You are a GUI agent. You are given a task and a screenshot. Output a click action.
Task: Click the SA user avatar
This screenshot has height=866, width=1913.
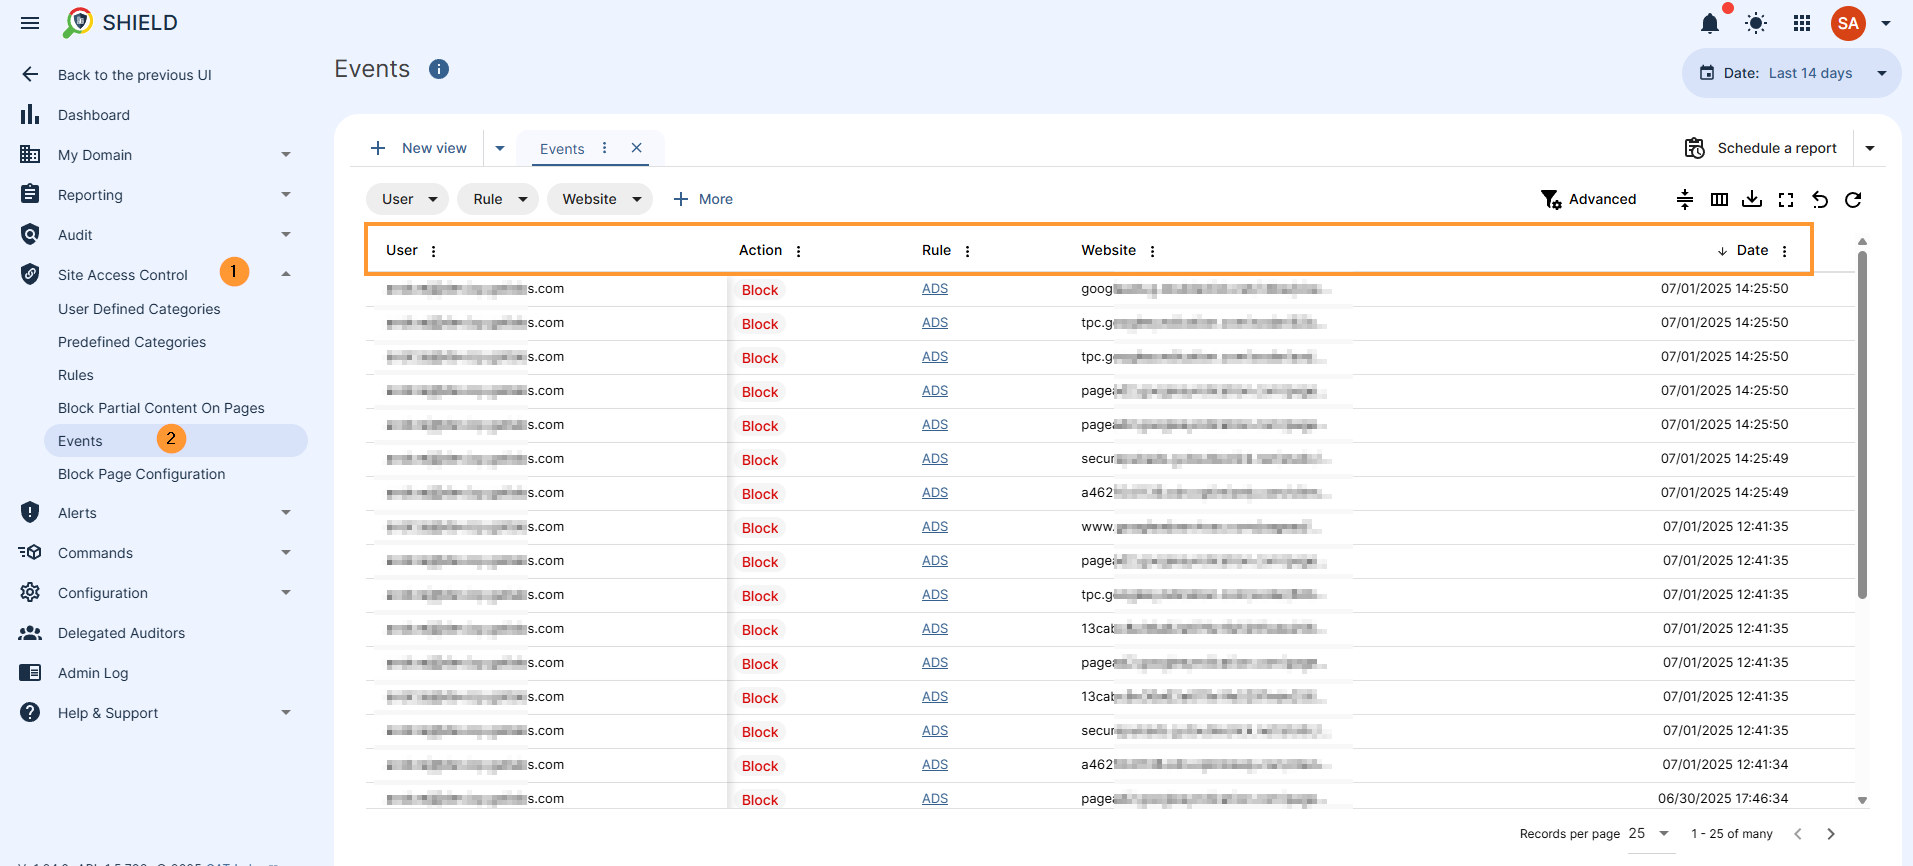pyautogui.click(x=1848, y=23)
